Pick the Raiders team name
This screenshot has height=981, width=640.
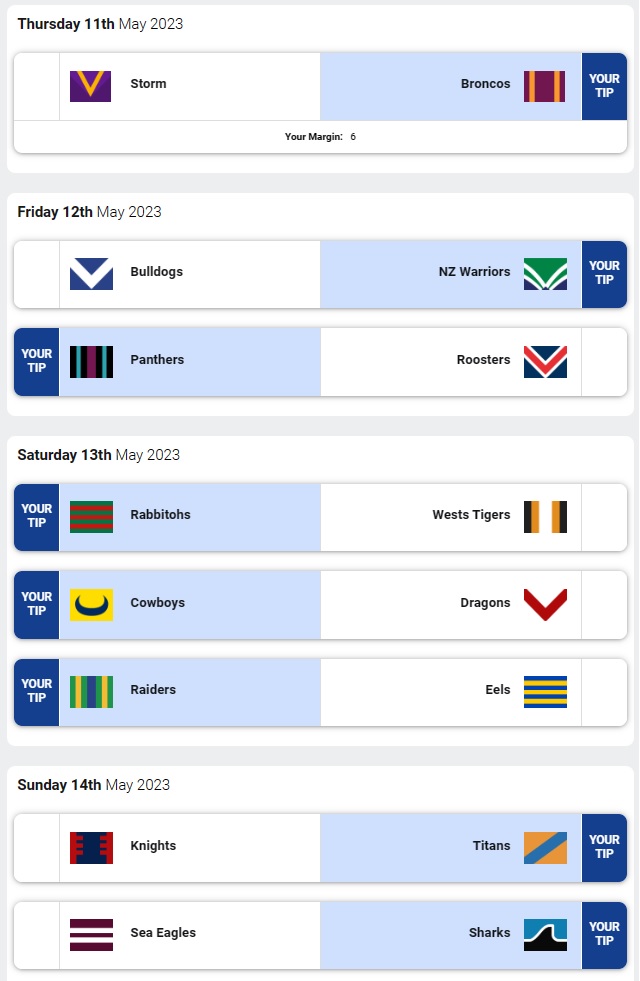click(x=153, y=690)
